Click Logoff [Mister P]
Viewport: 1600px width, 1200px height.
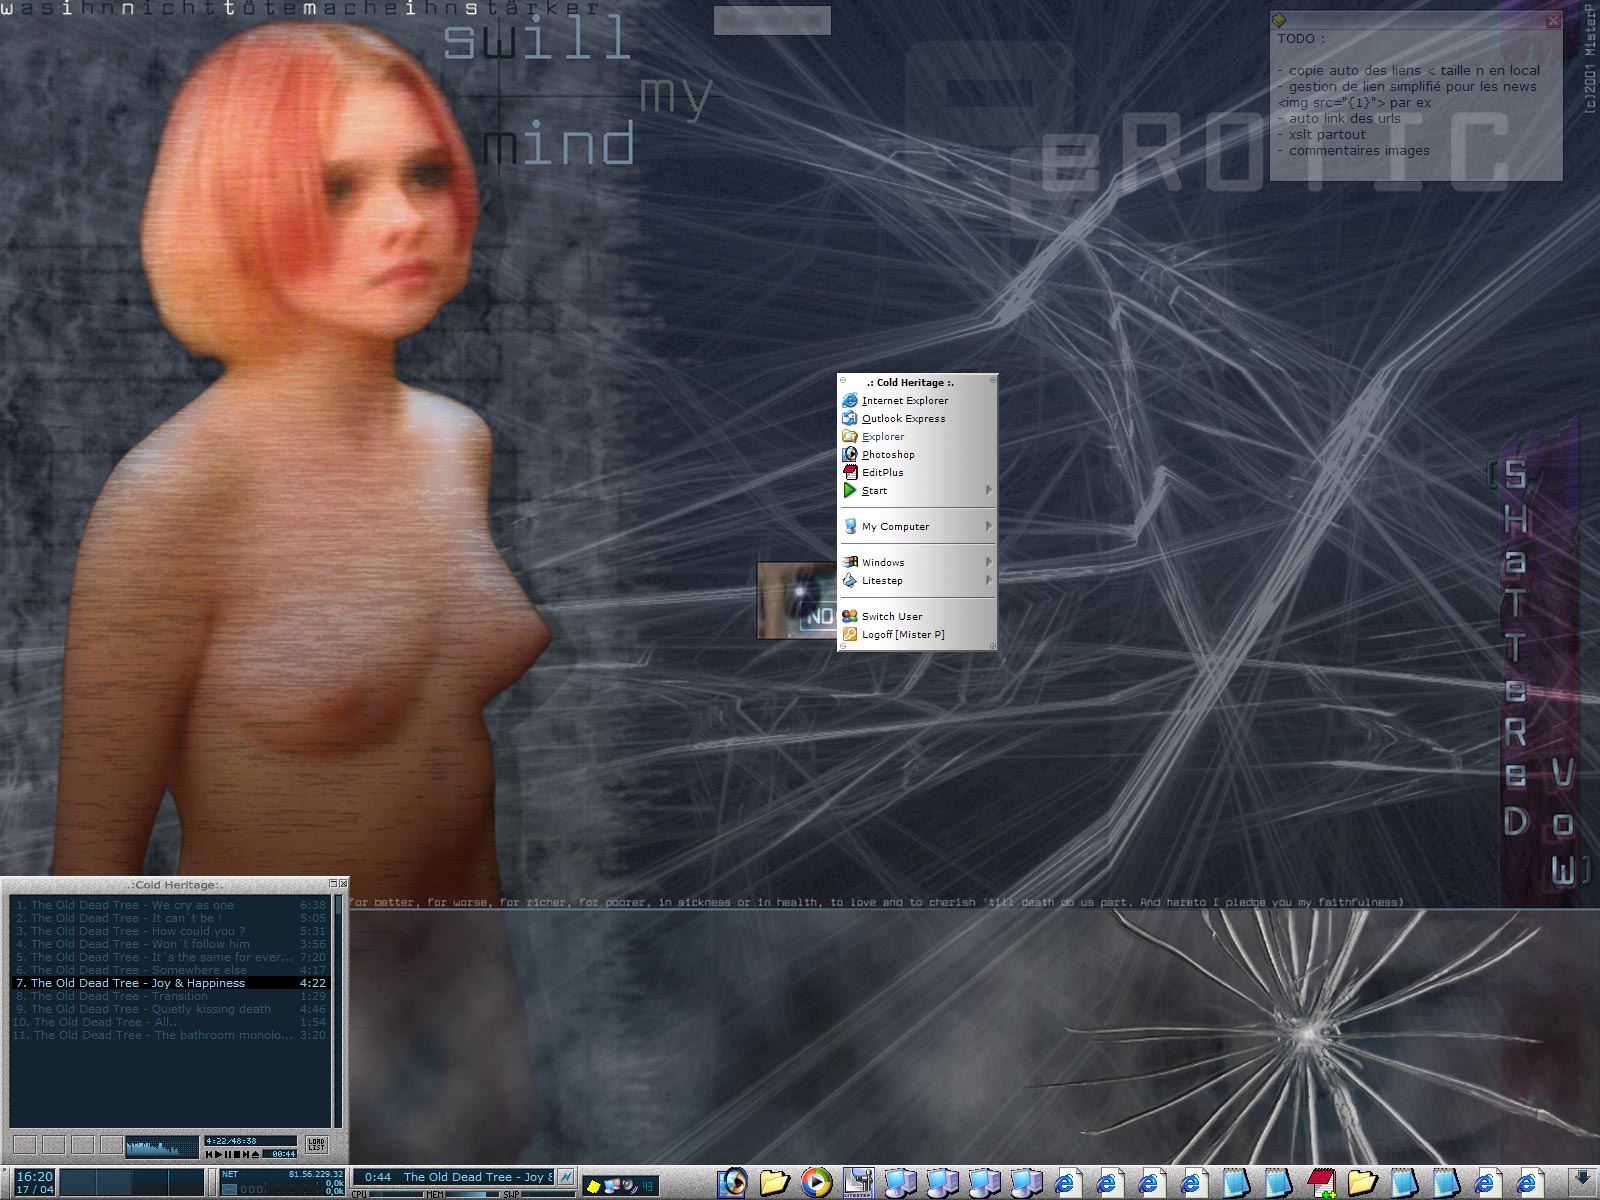coord(902,634)
